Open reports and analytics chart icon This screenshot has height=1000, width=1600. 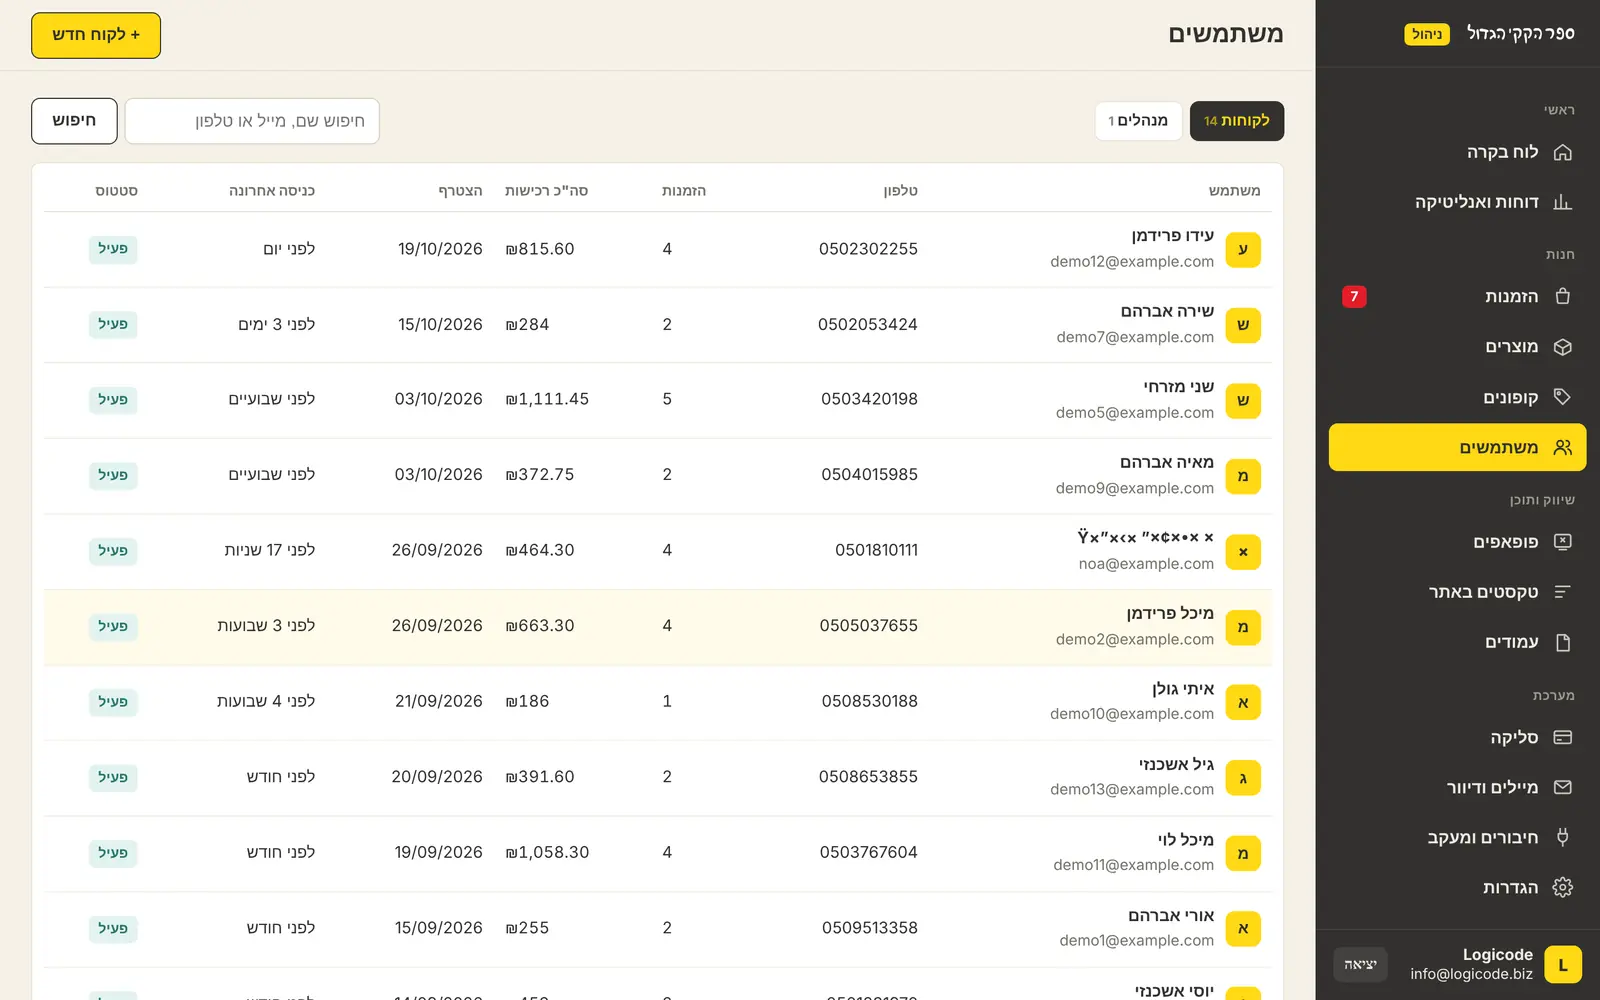[x=1562, y=202]
